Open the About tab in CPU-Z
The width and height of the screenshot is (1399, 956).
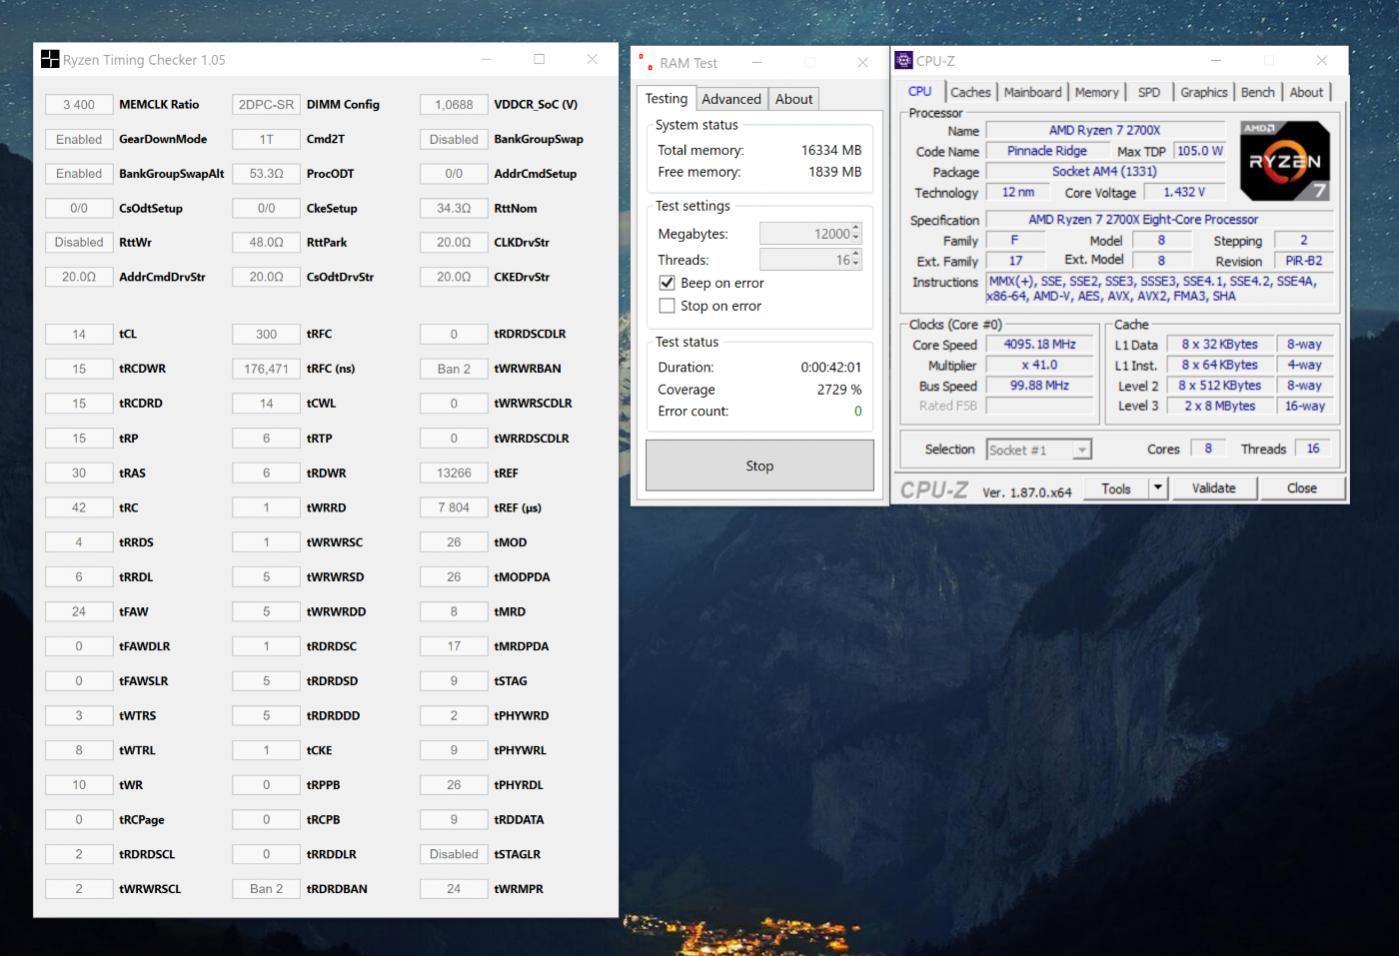[1306, 92]
